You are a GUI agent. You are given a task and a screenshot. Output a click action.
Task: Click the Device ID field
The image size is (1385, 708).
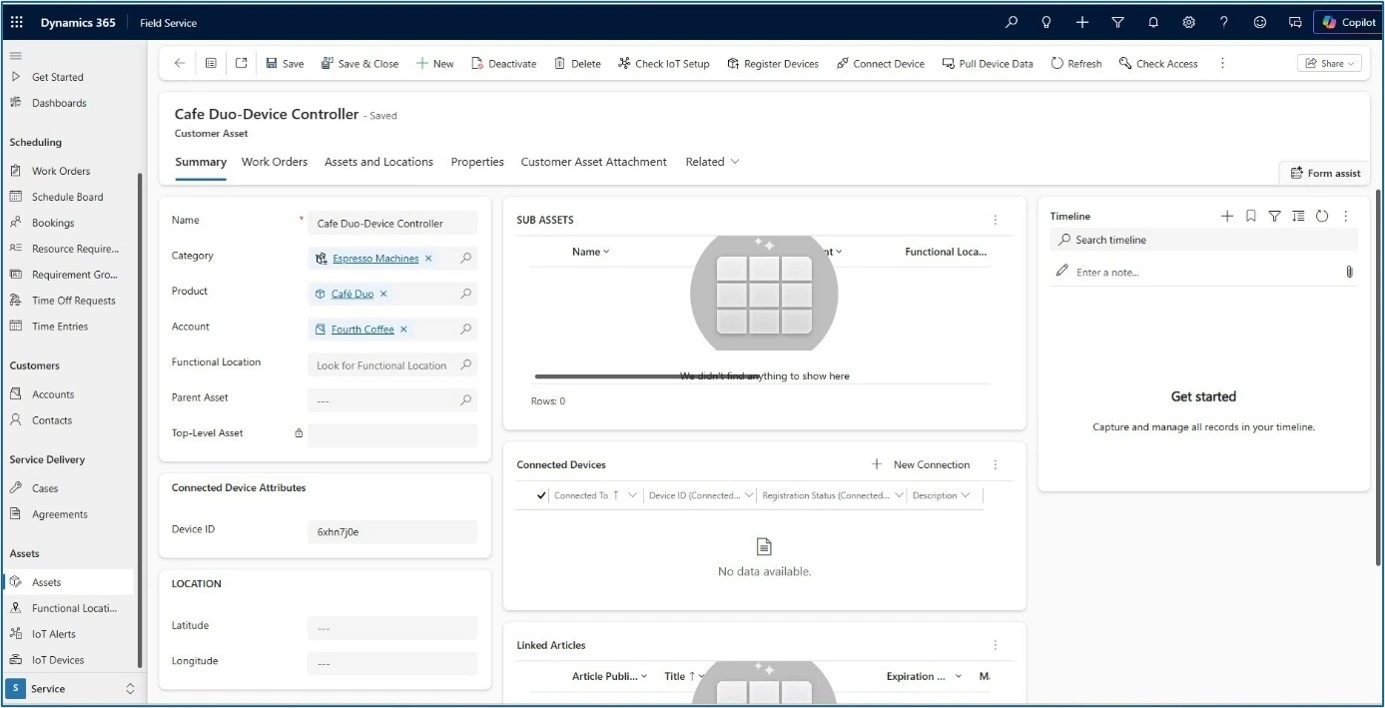pyautogui.click(x=392, y=532)
